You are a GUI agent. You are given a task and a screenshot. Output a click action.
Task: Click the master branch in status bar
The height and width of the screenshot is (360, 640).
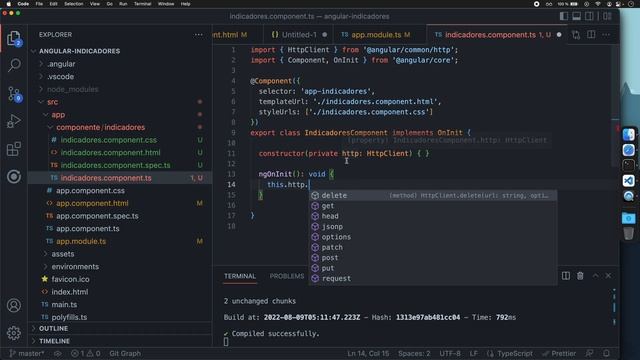pos(27,353)
